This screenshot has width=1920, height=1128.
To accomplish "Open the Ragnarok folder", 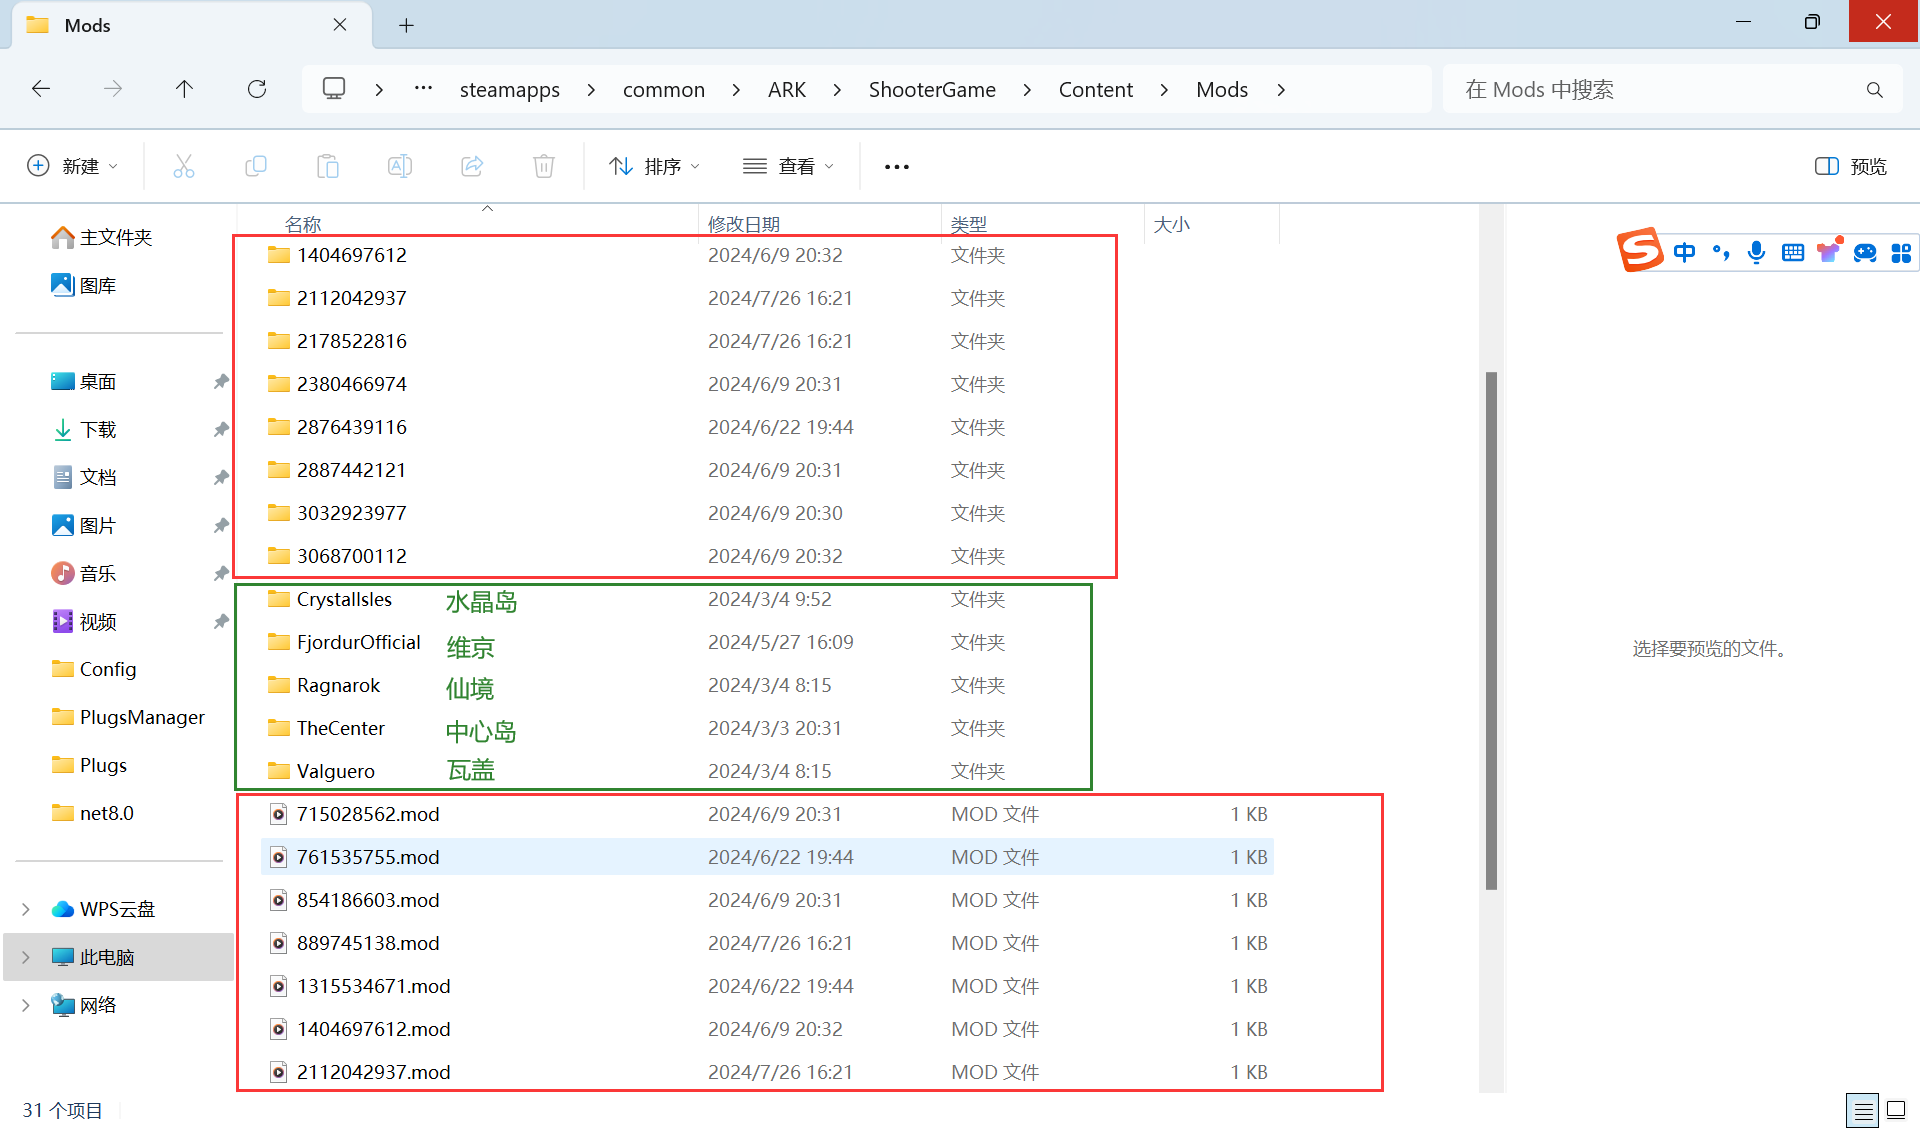I will coord(338,685).
